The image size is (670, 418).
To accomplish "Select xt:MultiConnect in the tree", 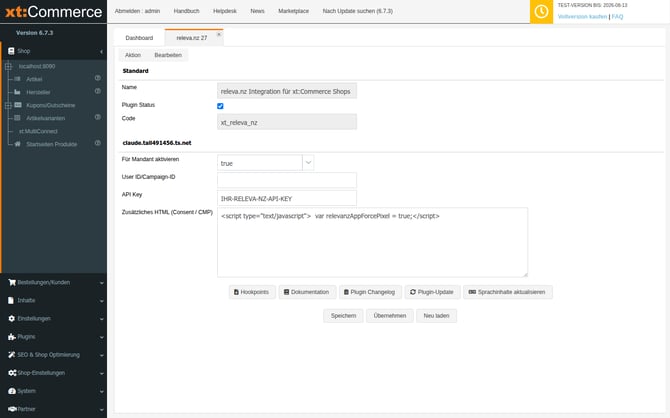I will click(38, 131).
